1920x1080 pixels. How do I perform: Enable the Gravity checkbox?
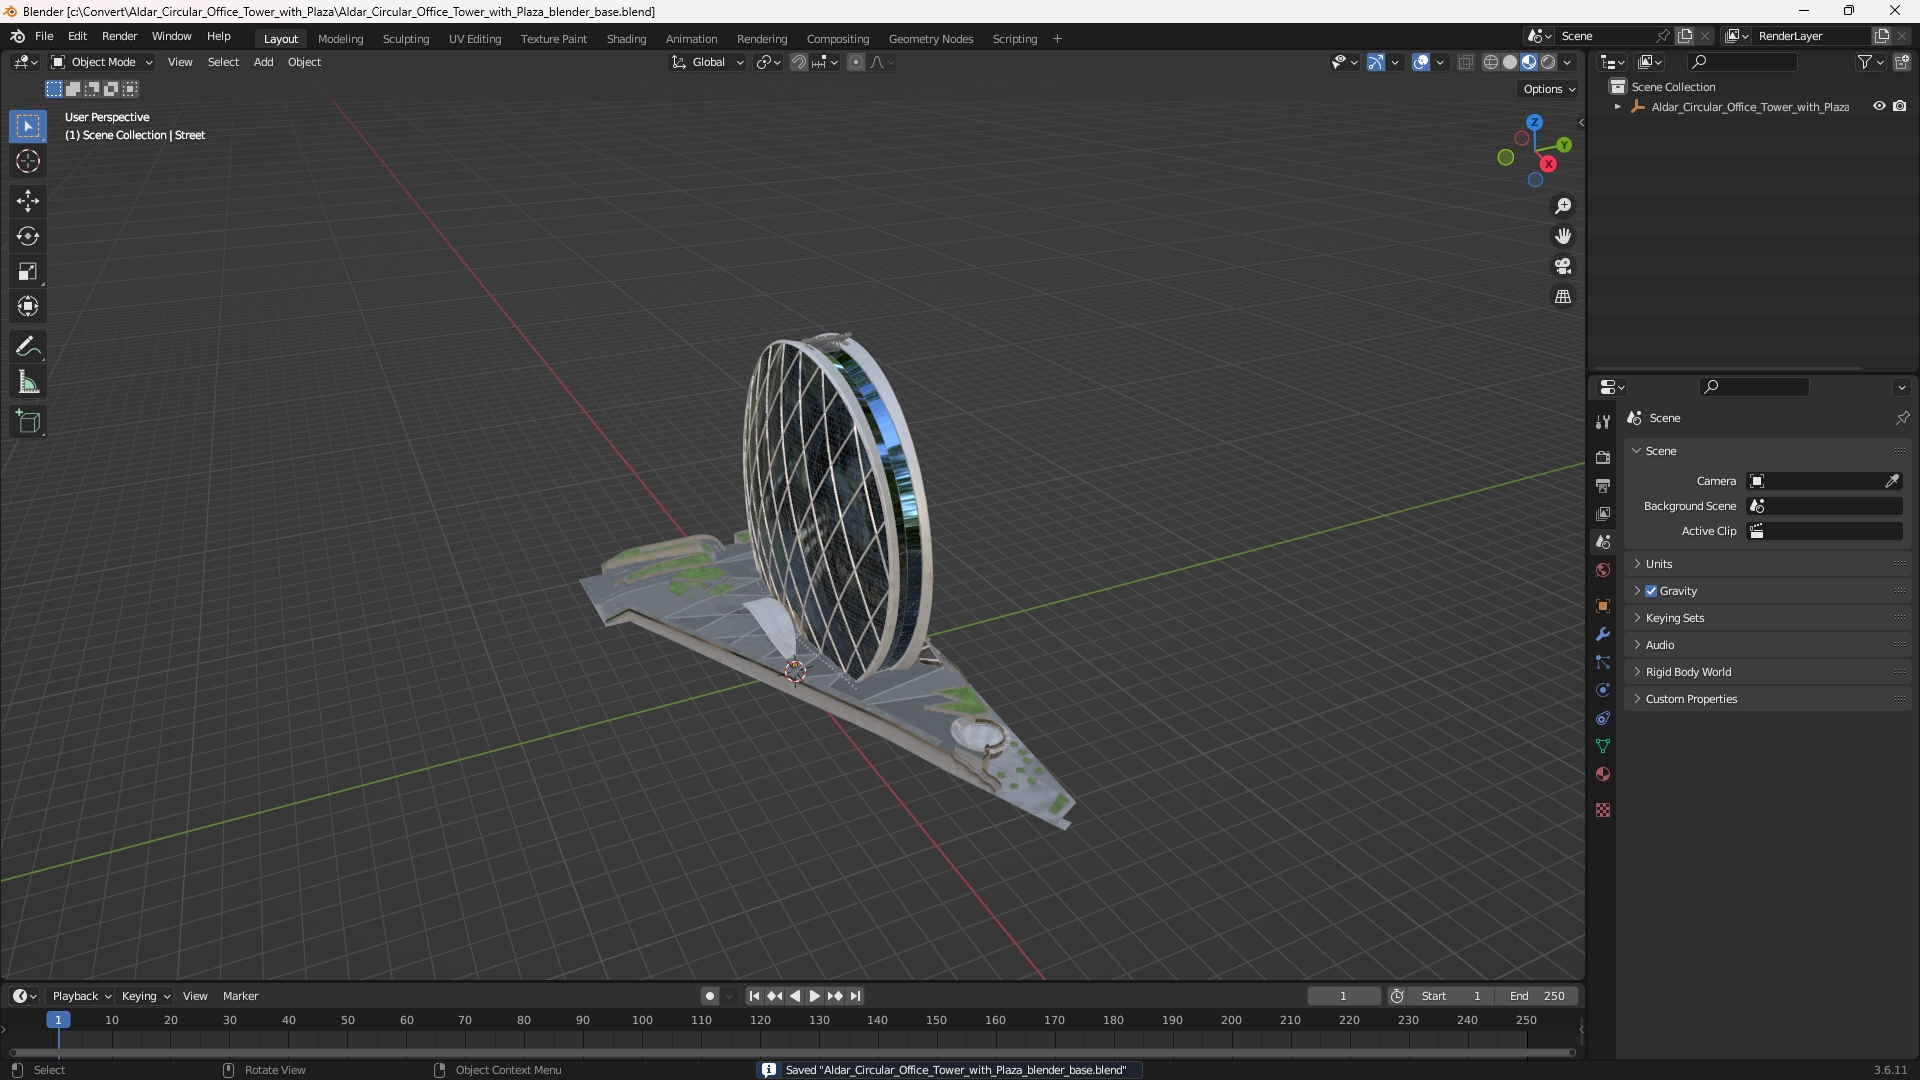(x=1651, y=591)
